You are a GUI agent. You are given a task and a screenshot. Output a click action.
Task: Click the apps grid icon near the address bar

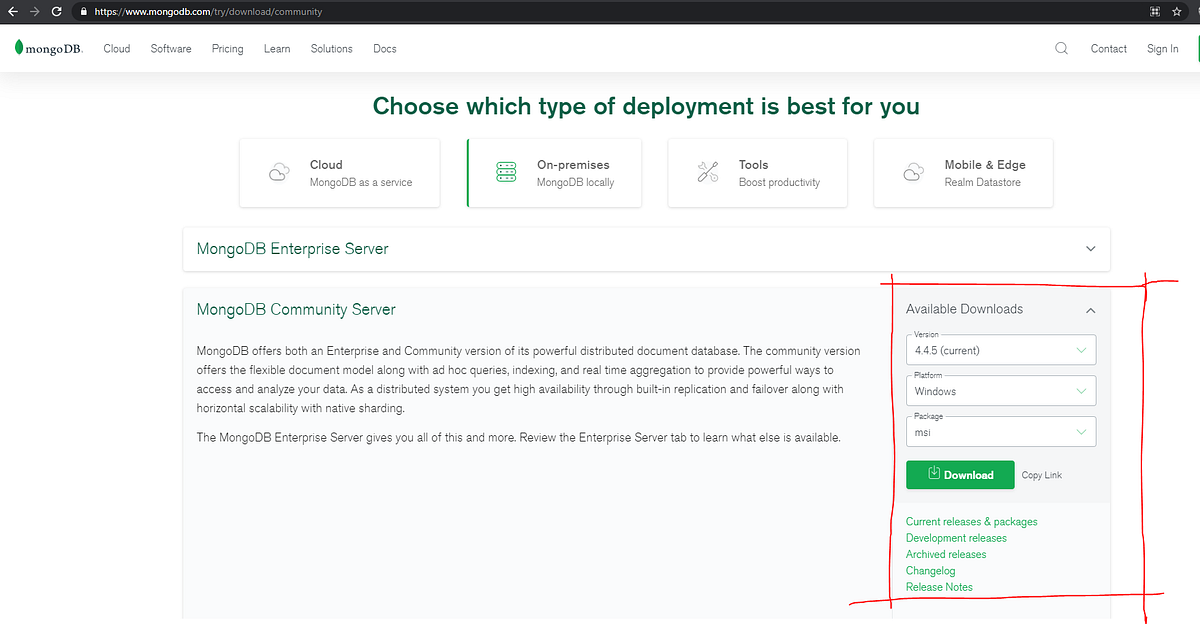tap(1154, 11)
